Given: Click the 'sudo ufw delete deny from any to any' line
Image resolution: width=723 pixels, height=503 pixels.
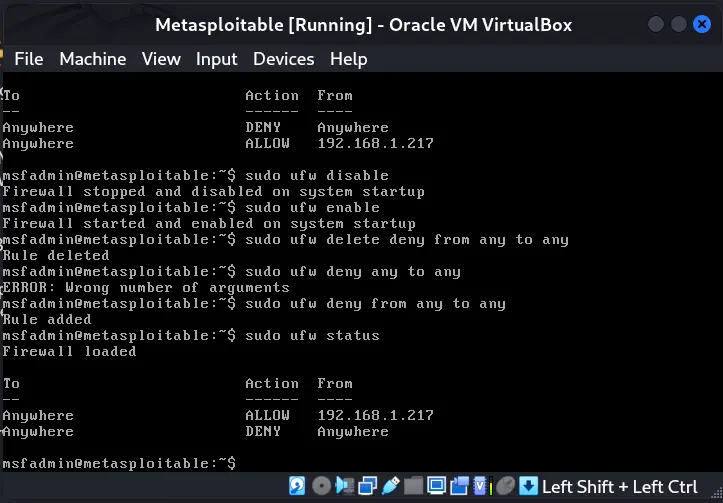Looking at the screenshot, I should point(285,240).
